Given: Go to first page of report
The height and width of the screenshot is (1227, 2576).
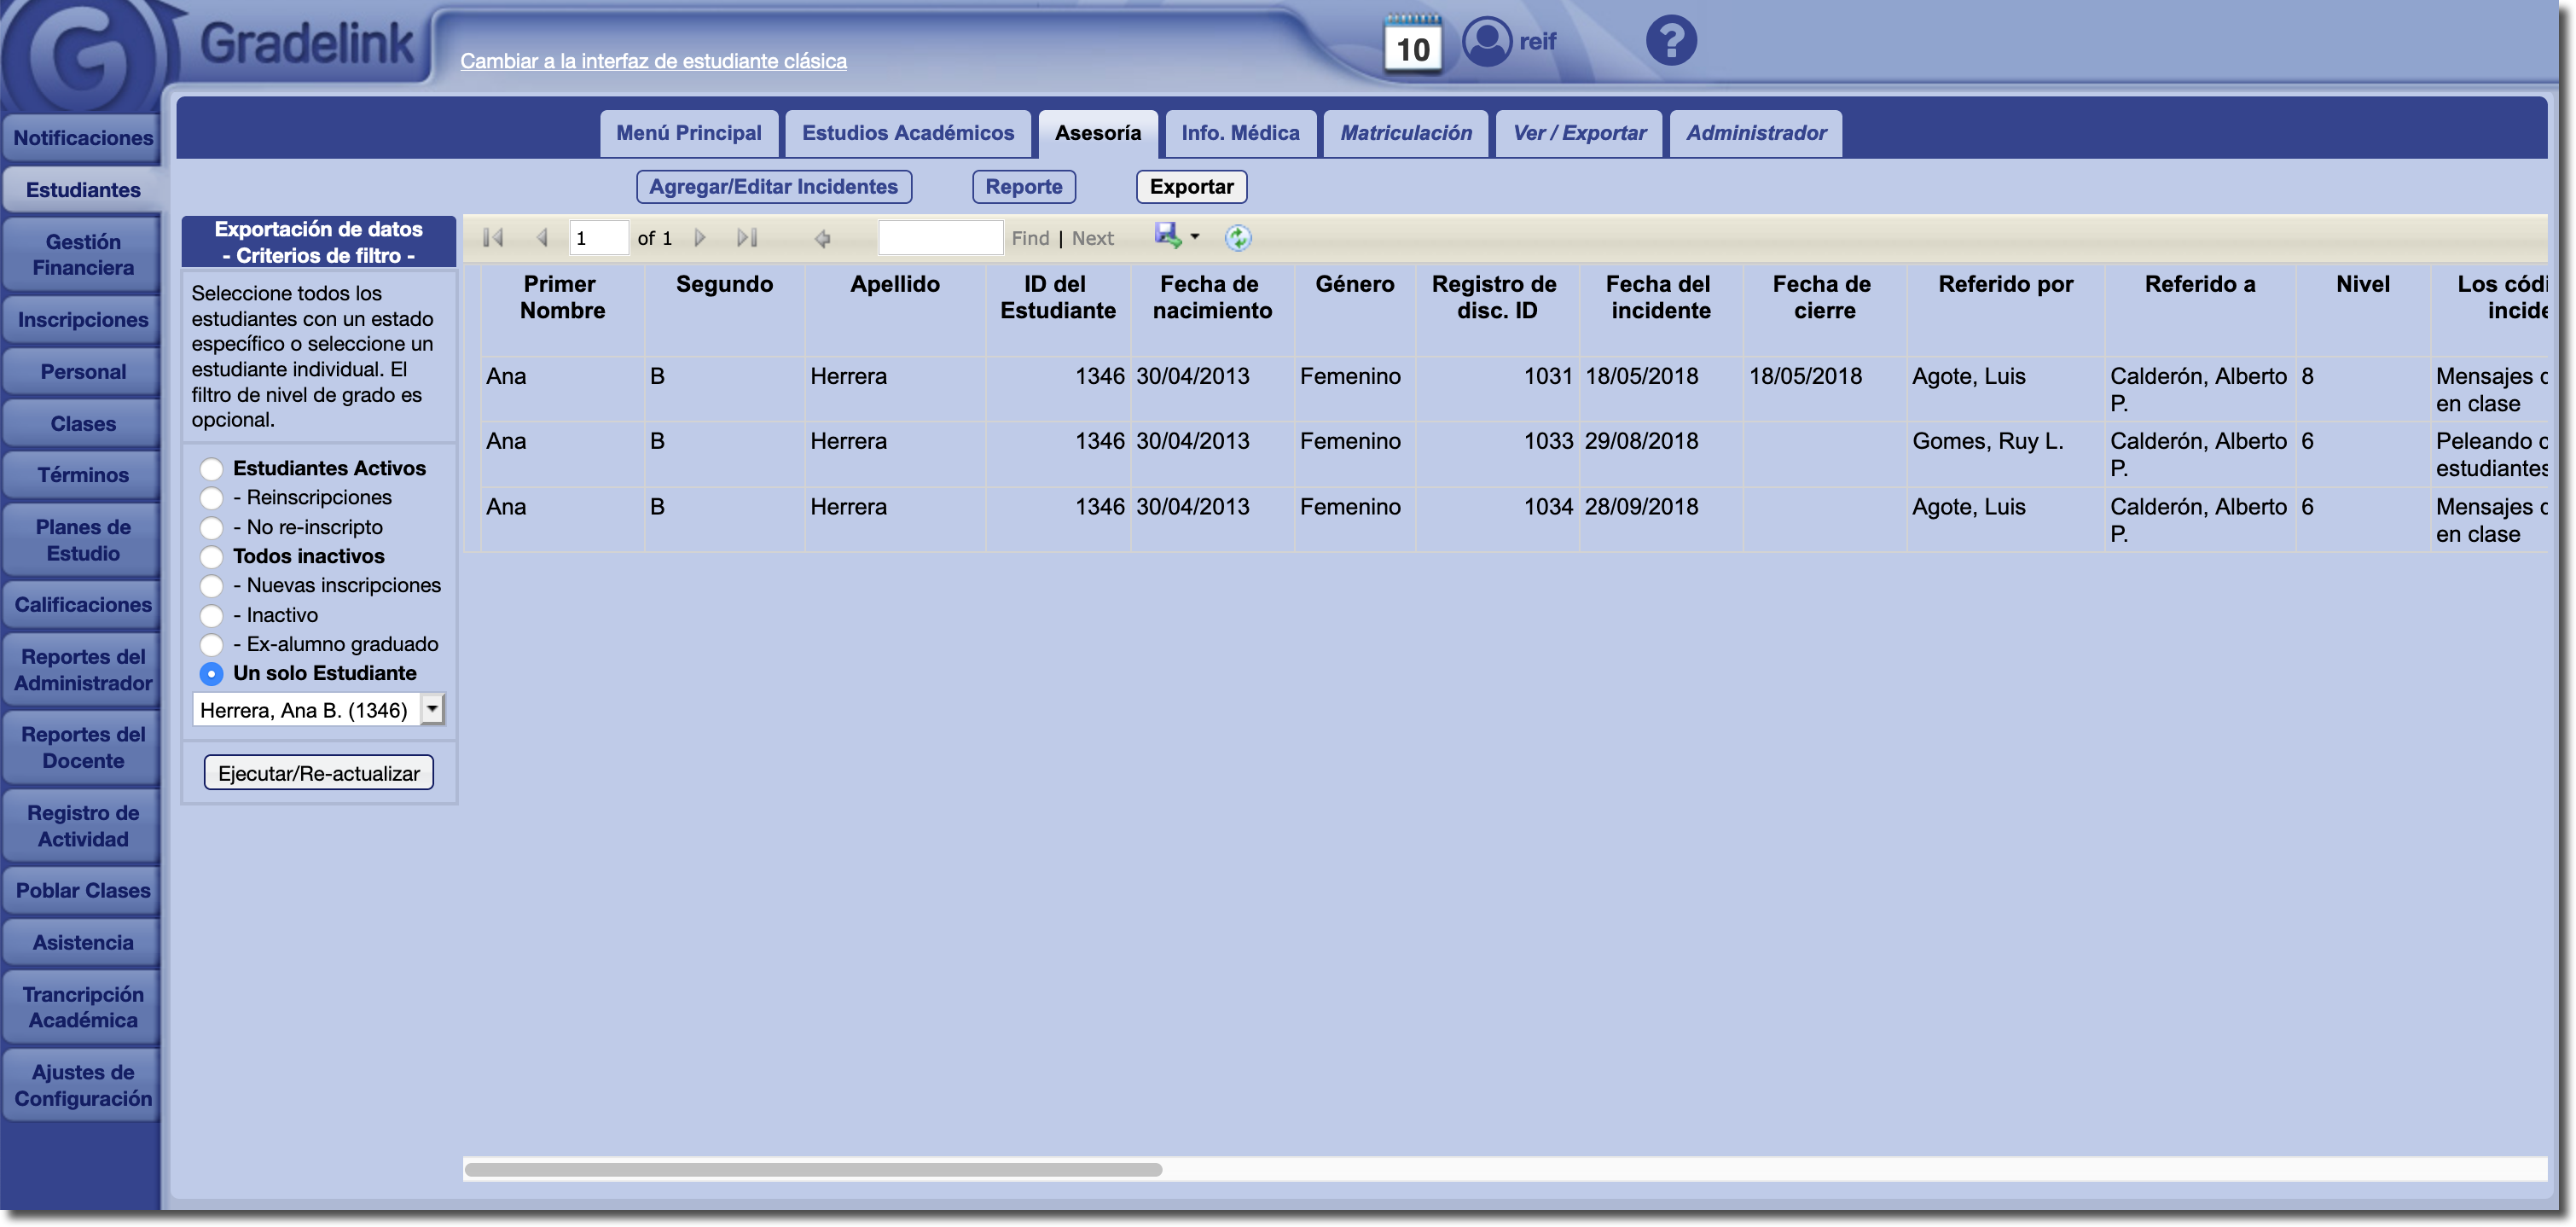Looking at the screenshot, I should [x=493, y=238].
